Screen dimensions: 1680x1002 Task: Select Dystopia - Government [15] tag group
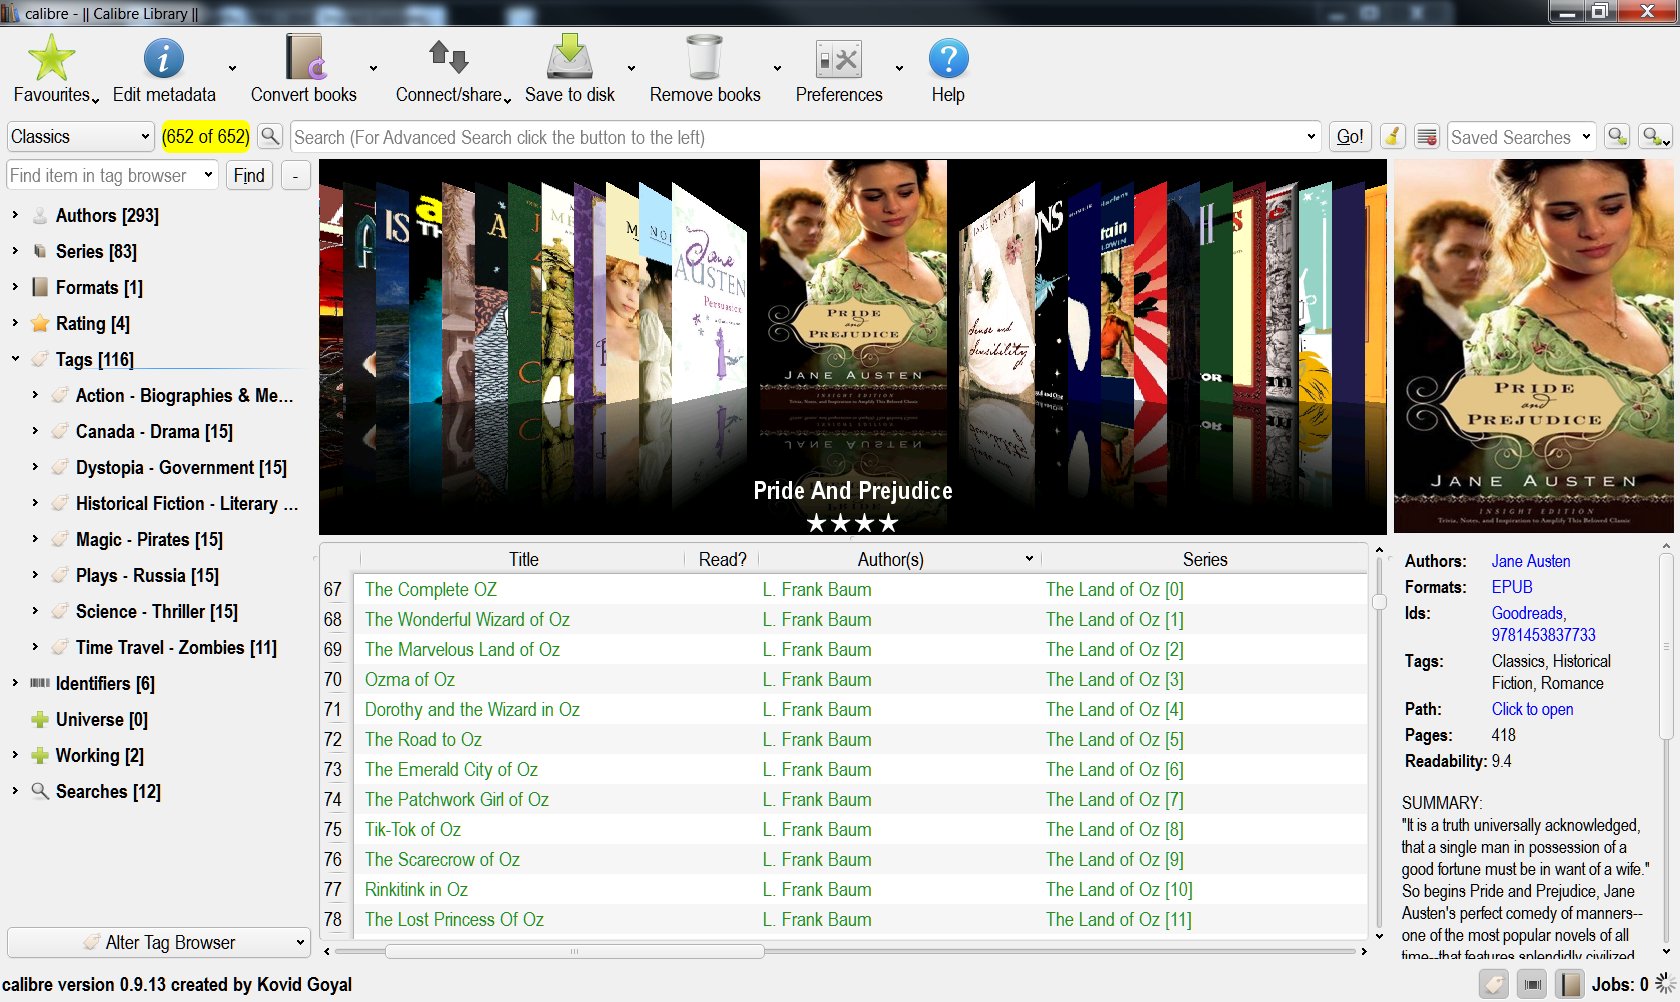click(x=181, y=467)
